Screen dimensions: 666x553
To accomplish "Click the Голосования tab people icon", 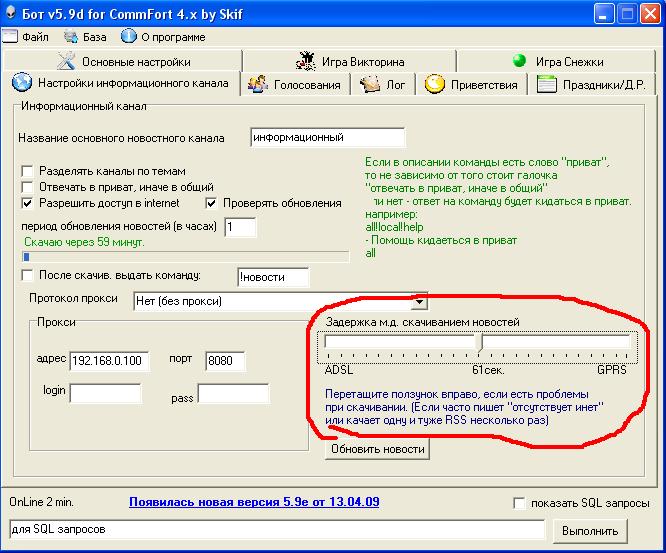I will tap(257, 84).
